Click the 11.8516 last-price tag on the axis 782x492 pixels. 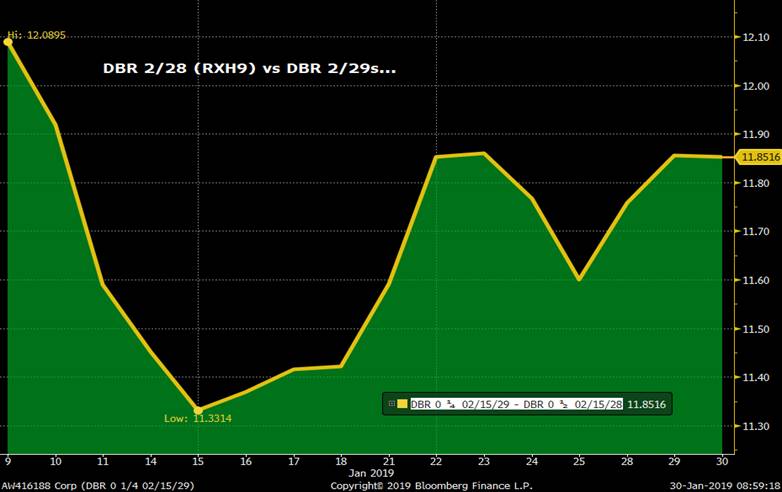click(759, 157)
